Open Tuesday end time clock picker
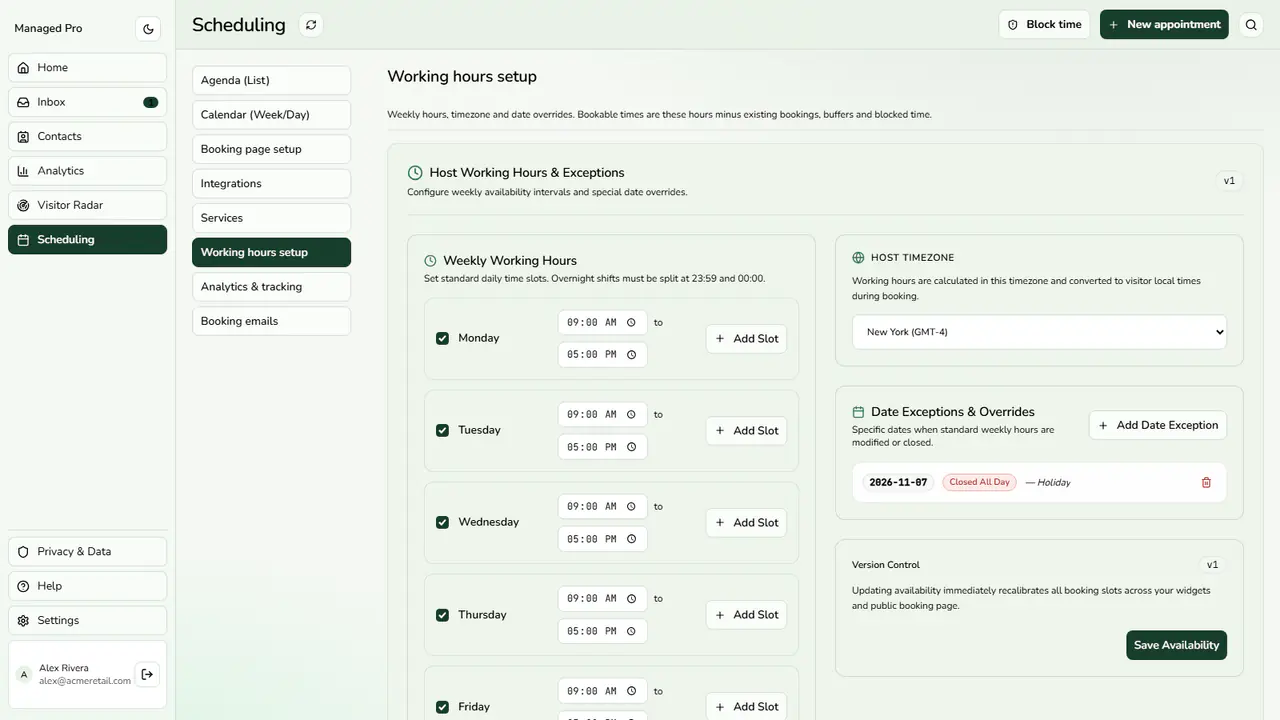Viewport: 1280px width, 720px height. 631,447
